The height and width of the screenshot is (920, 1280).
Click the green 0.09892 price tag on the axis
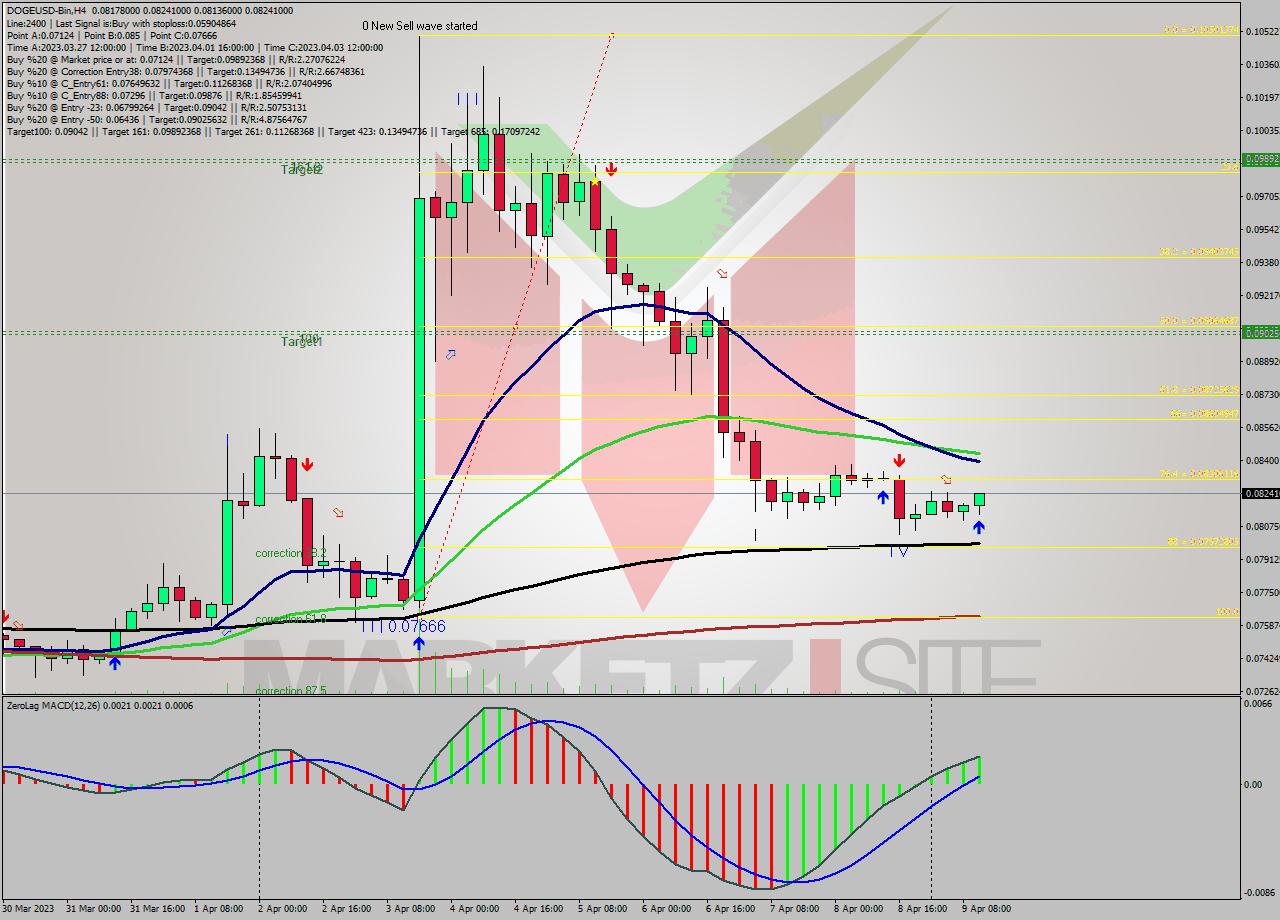(x=1260, y=159)
